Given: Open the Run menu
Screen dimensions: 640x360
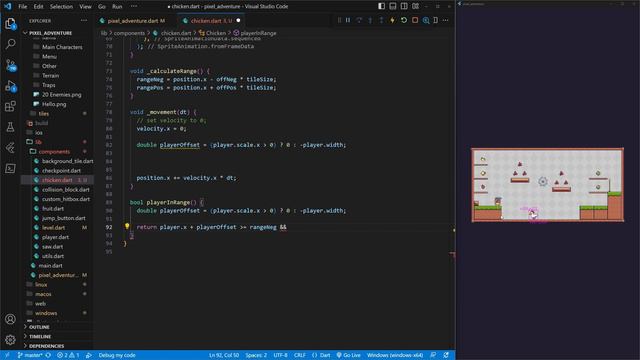Looking at the screenshot, I should point(117,7).
